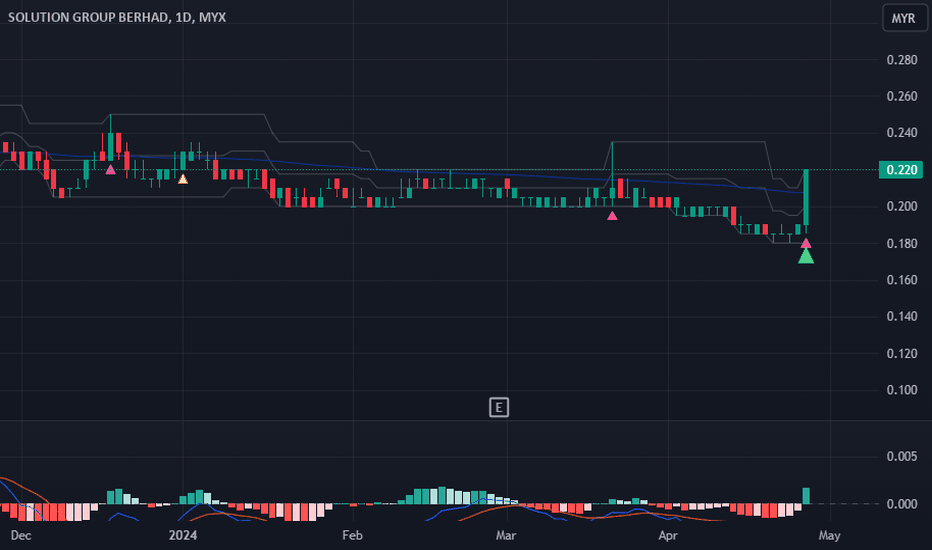Click the pink triangle marker in mid-December
The height and width of the screenshot is (550, 932).
click(111, 169)
